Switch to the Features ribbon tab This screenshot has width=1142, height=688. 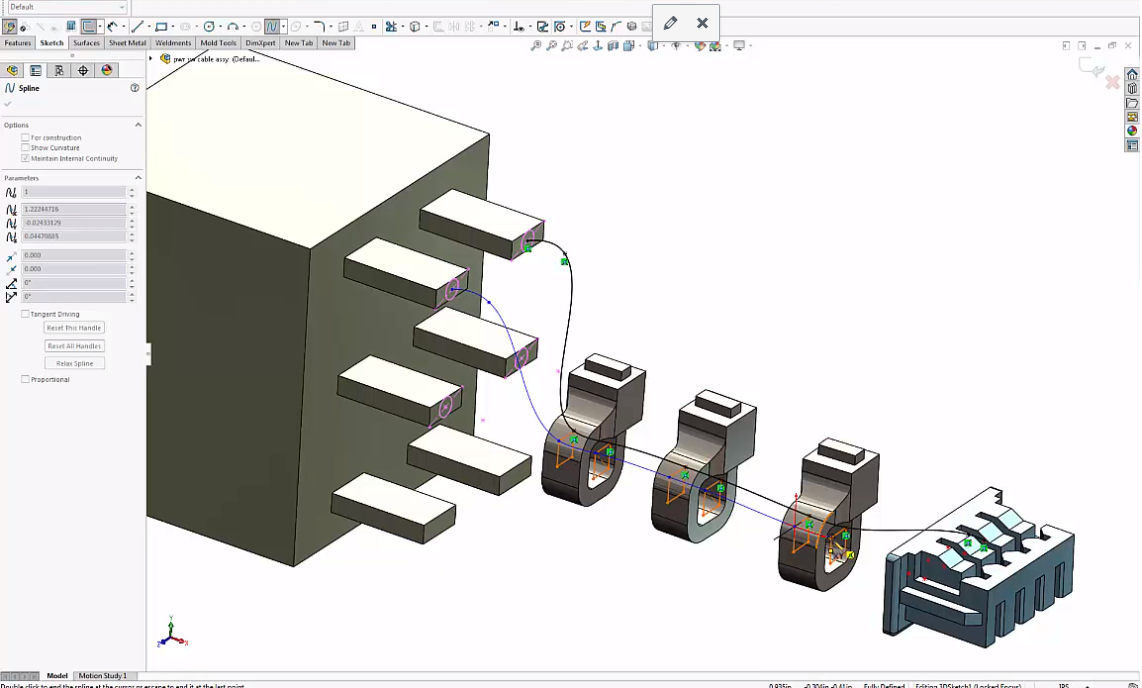coord(17,43)
